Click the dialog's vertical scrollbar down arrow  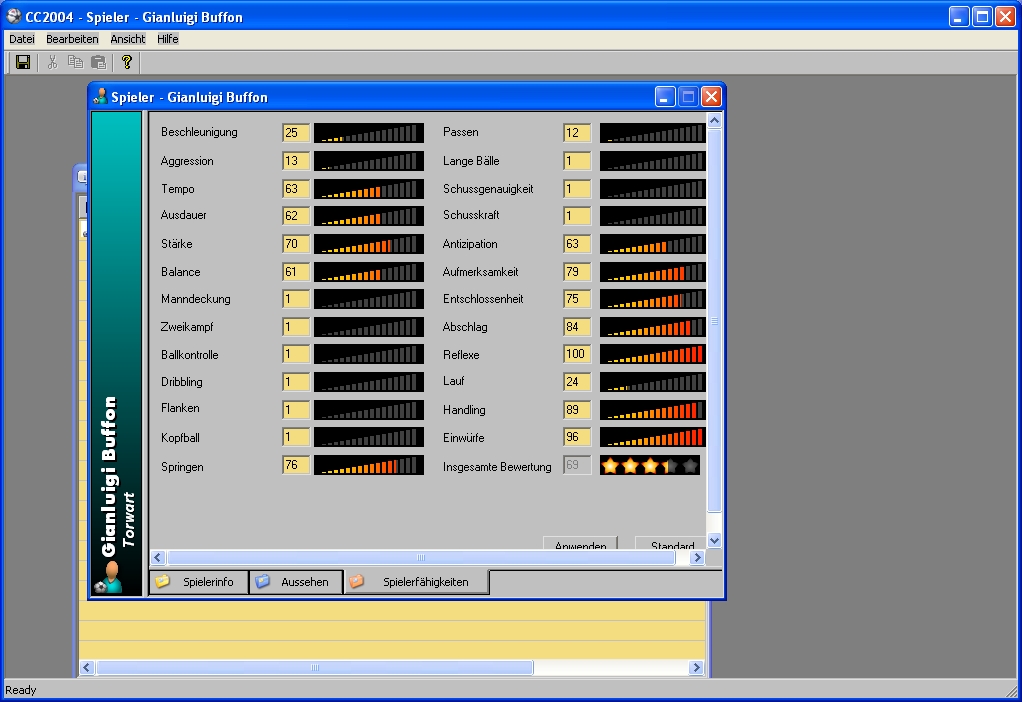pyautogui.click(x=714, y=540)
